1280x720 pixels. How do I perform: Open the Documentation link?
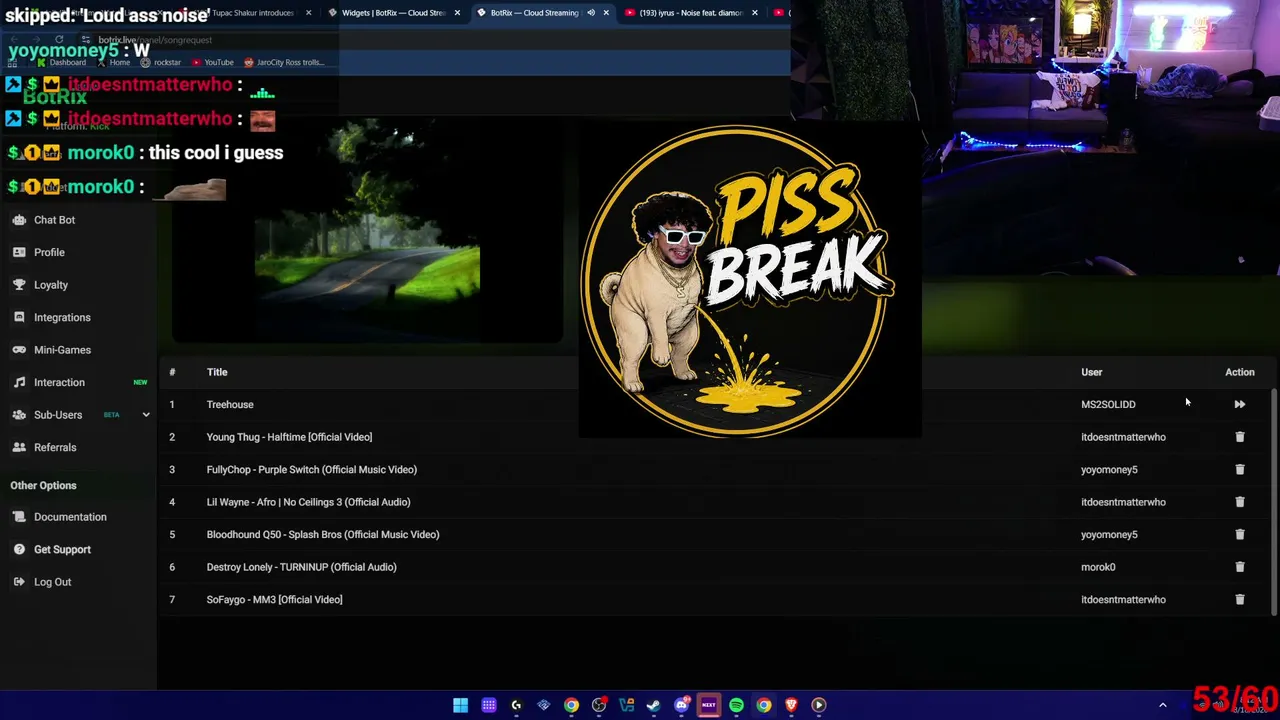(70, 517)
